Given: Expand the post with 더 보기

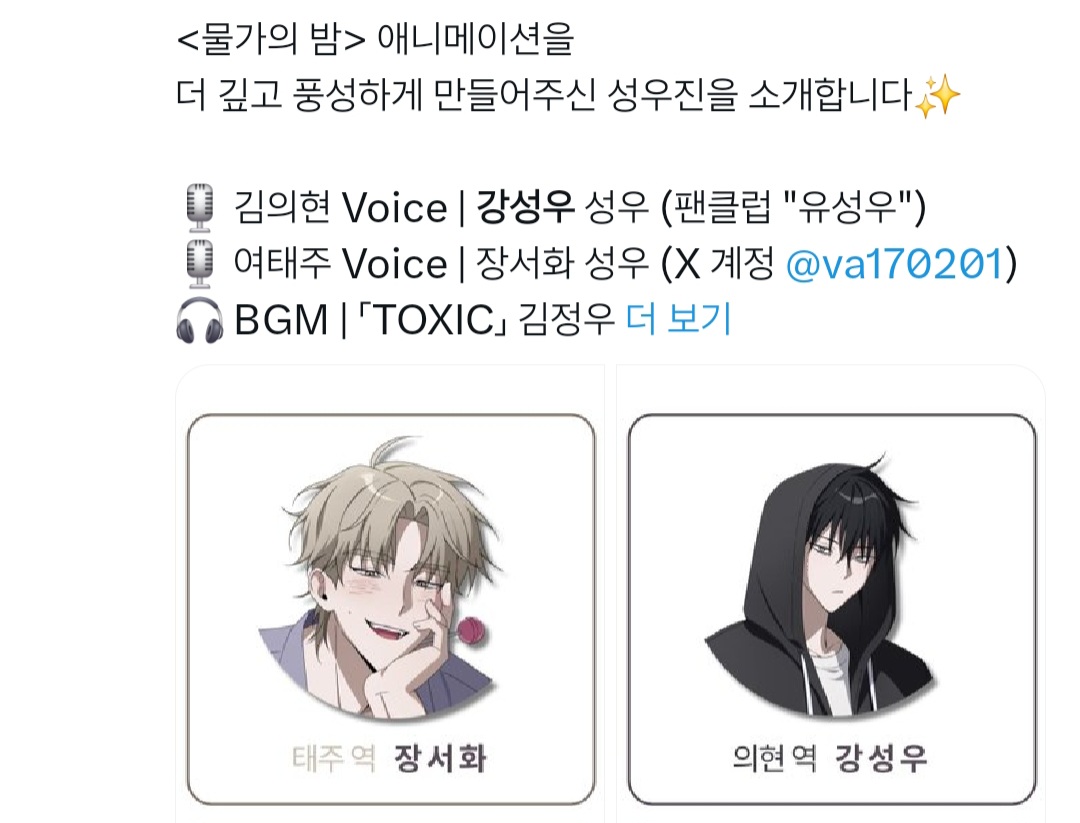Looking at the screenshot, I should pyautogui.click(x=678, y=319).
